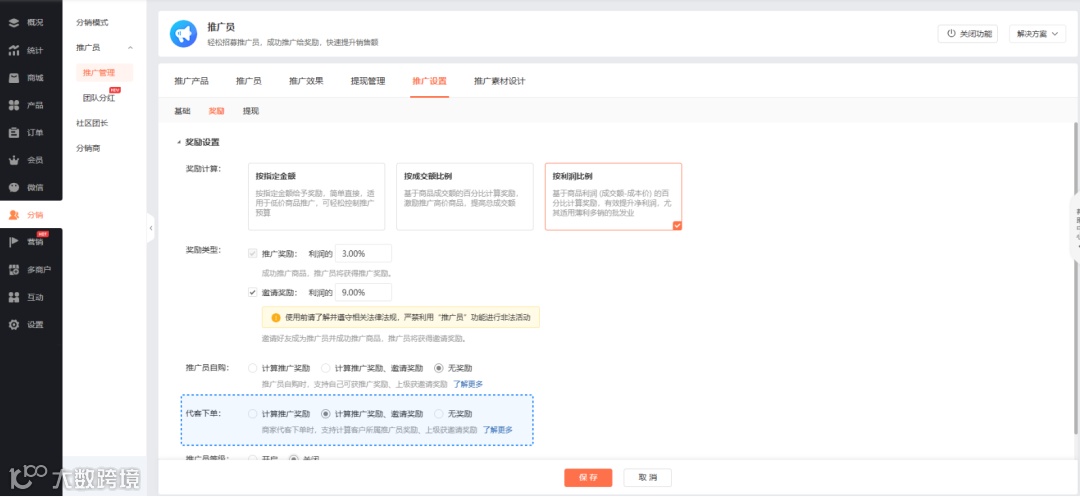
Task: Click the 统计 statistics chart icon
Action: pyautogui.click(x=14, y=50)
